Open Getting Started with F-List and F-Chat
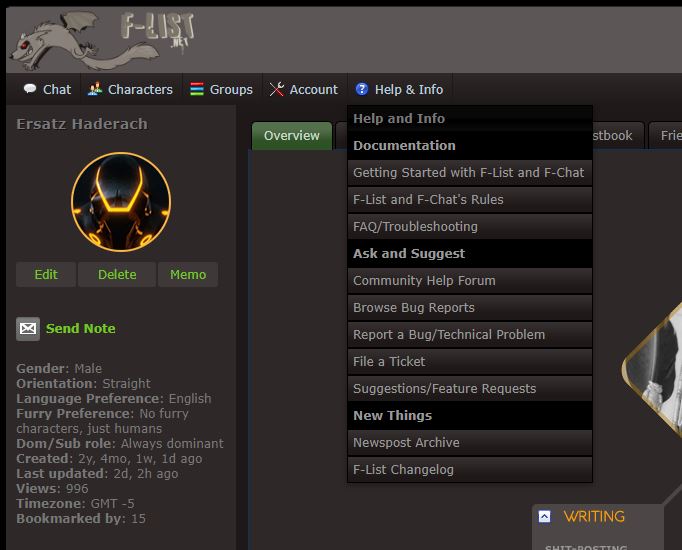The width and height of the screenshot is (682, 550). coord(470,173)
